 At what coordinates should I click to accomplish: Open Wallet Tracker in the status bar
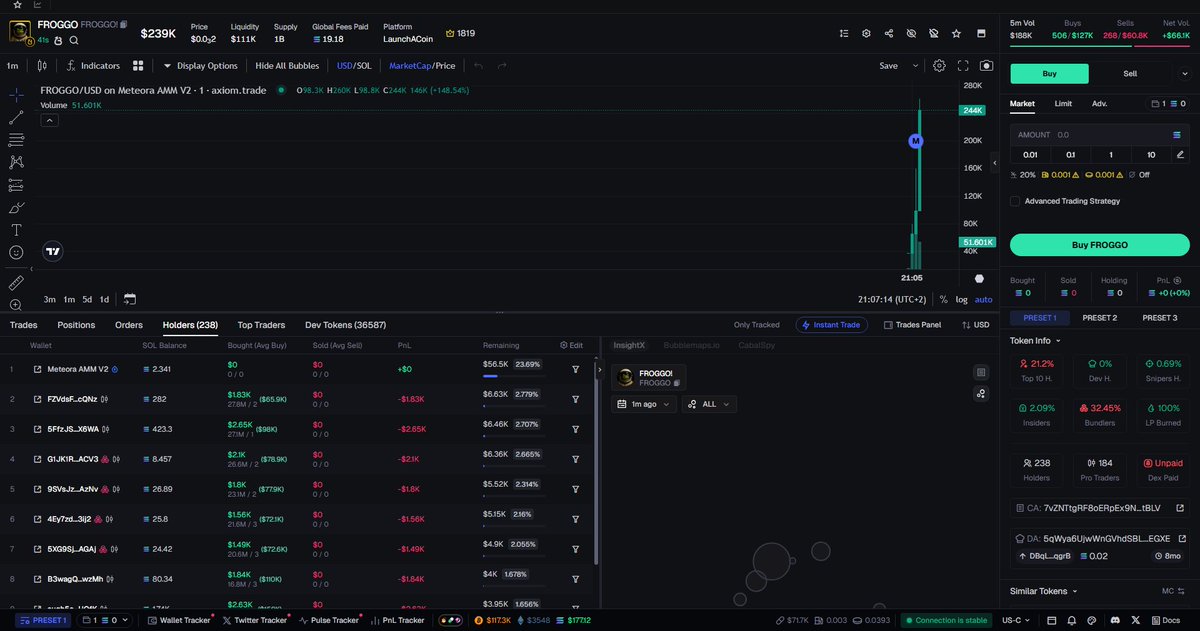179,620
